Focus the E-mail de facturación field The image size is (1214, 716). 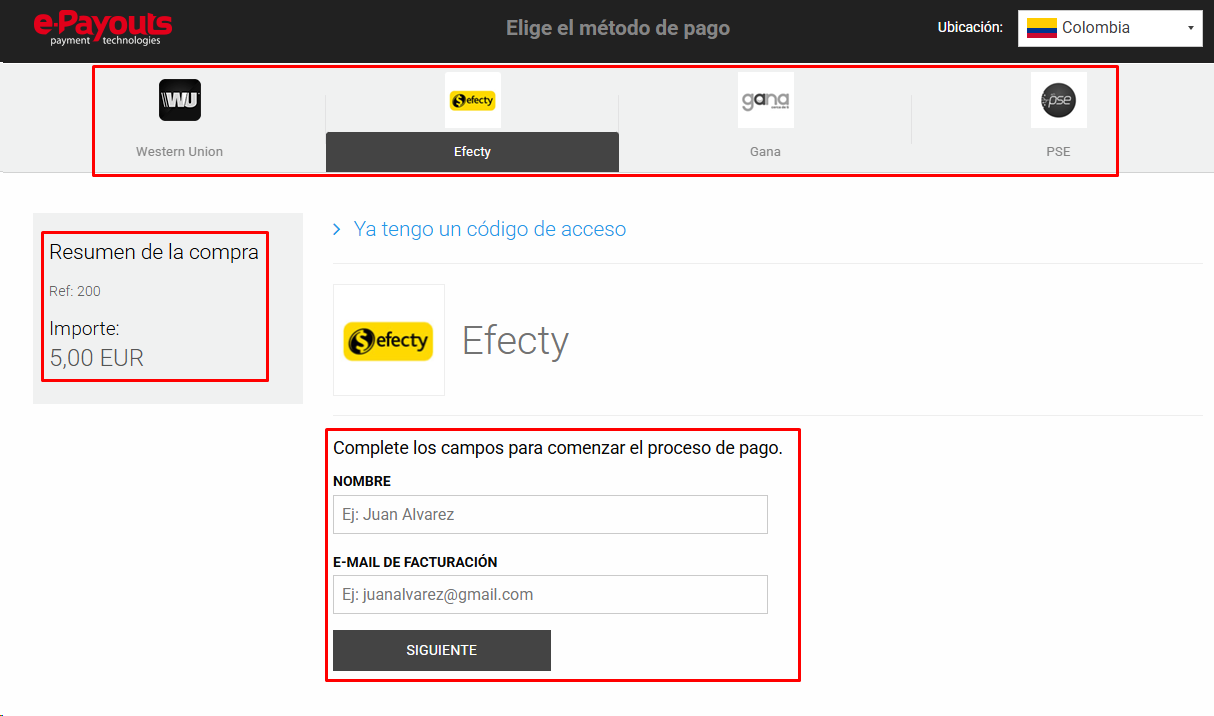(550, 594)
